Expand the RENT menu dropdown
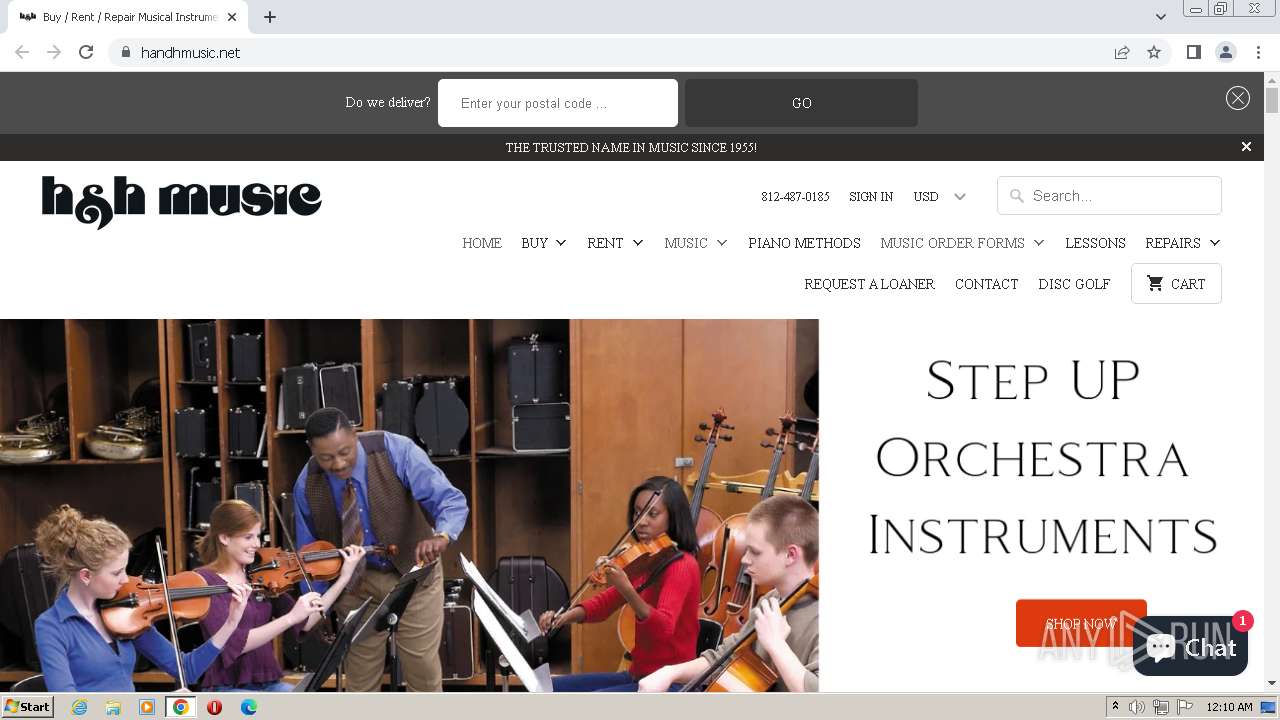 [x=615, y=243]
